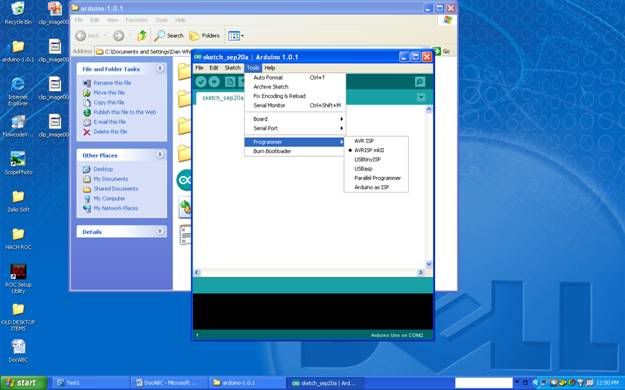Open the DocABC desktop document
This screenshot has height=390, width=625.
[18, 351]
